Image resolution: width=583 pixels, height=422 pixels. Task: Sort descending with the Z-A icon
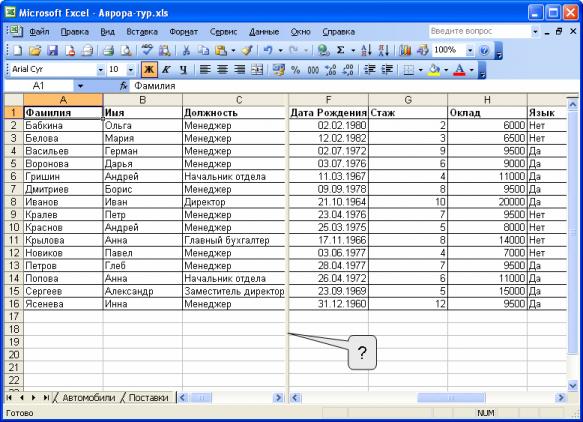(x=384, y=50)
